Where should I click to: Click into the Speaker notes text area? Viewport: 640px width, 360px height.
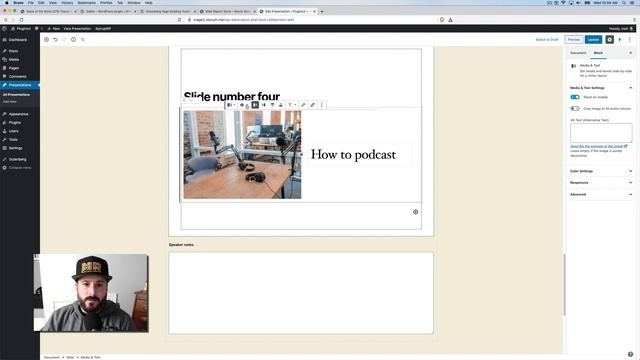point(301,293)
